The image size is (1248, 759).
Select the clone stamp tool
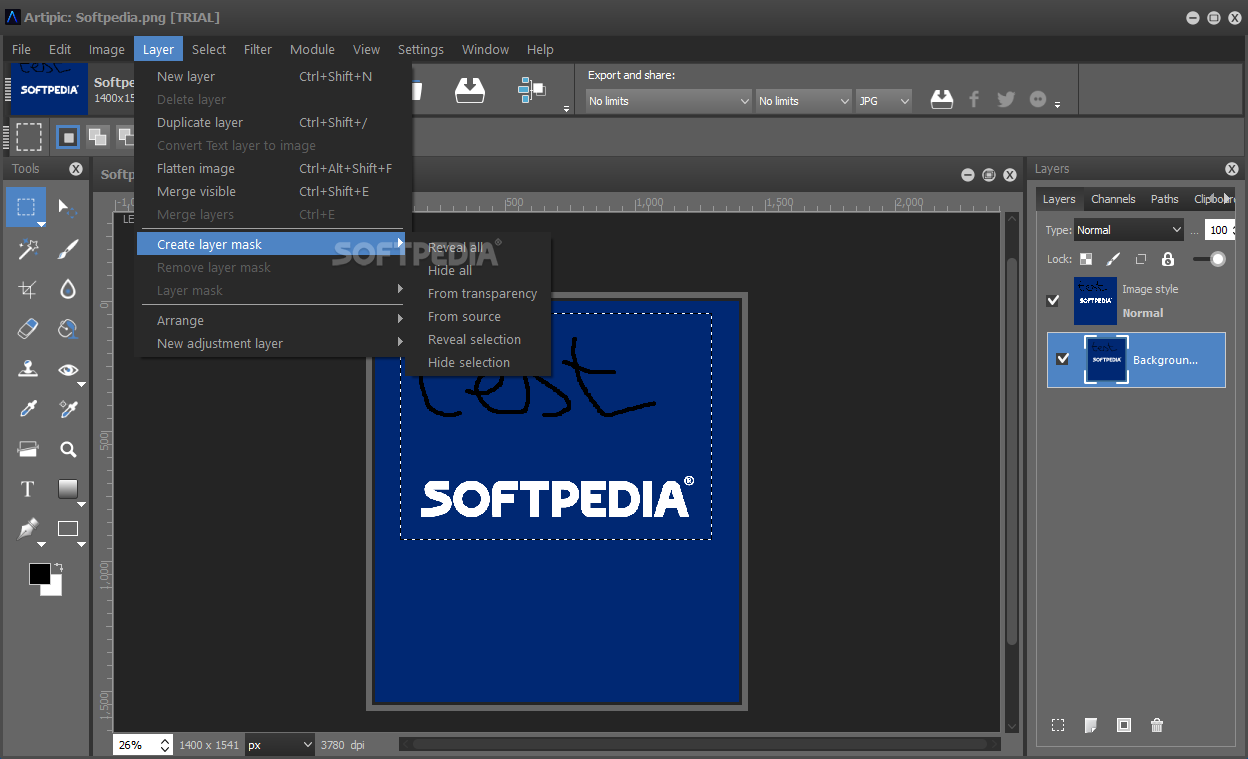[28, 369]
